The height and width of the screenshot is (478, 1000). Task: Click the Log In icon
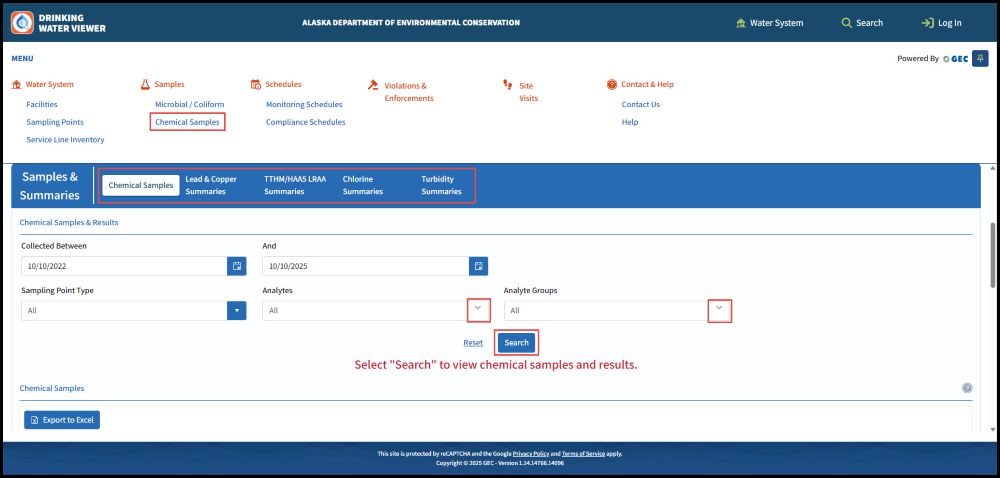click(927, 23)
